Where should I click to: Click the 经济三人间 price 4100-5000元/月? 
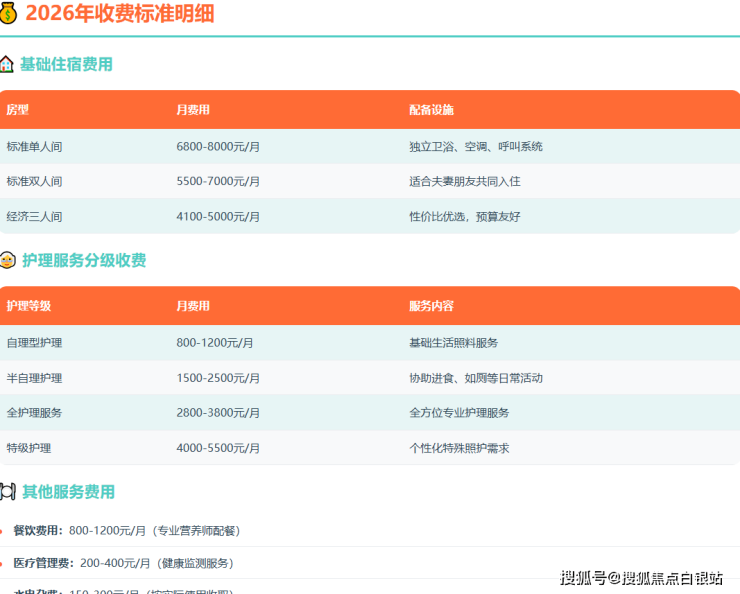tap(218, 216)
